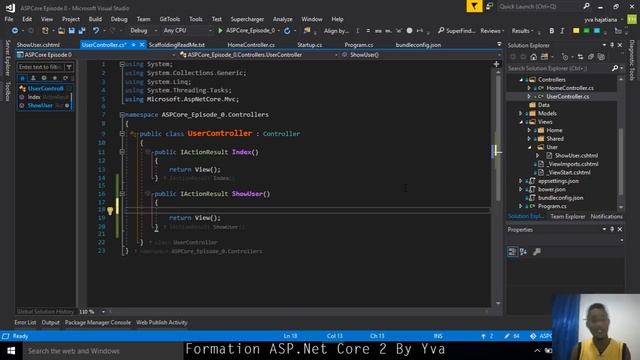Screen dimensions: 640x360
Task: Open the File menu
Action: click(9, 19)
